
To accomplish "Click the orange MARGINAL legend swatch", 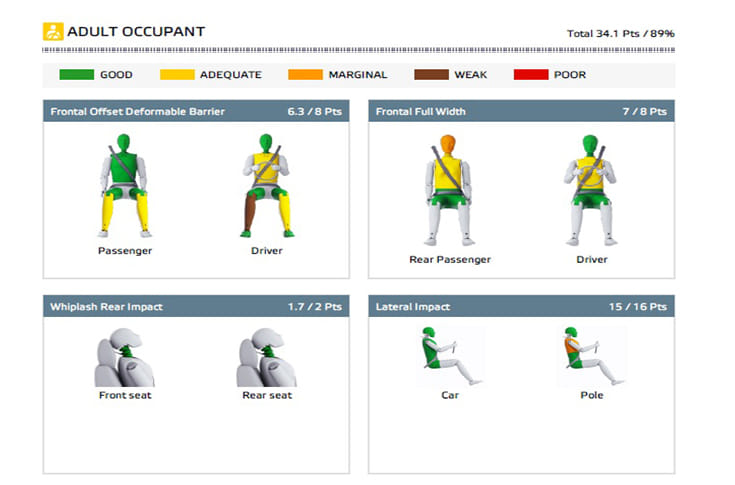I will tap(304, 75).
